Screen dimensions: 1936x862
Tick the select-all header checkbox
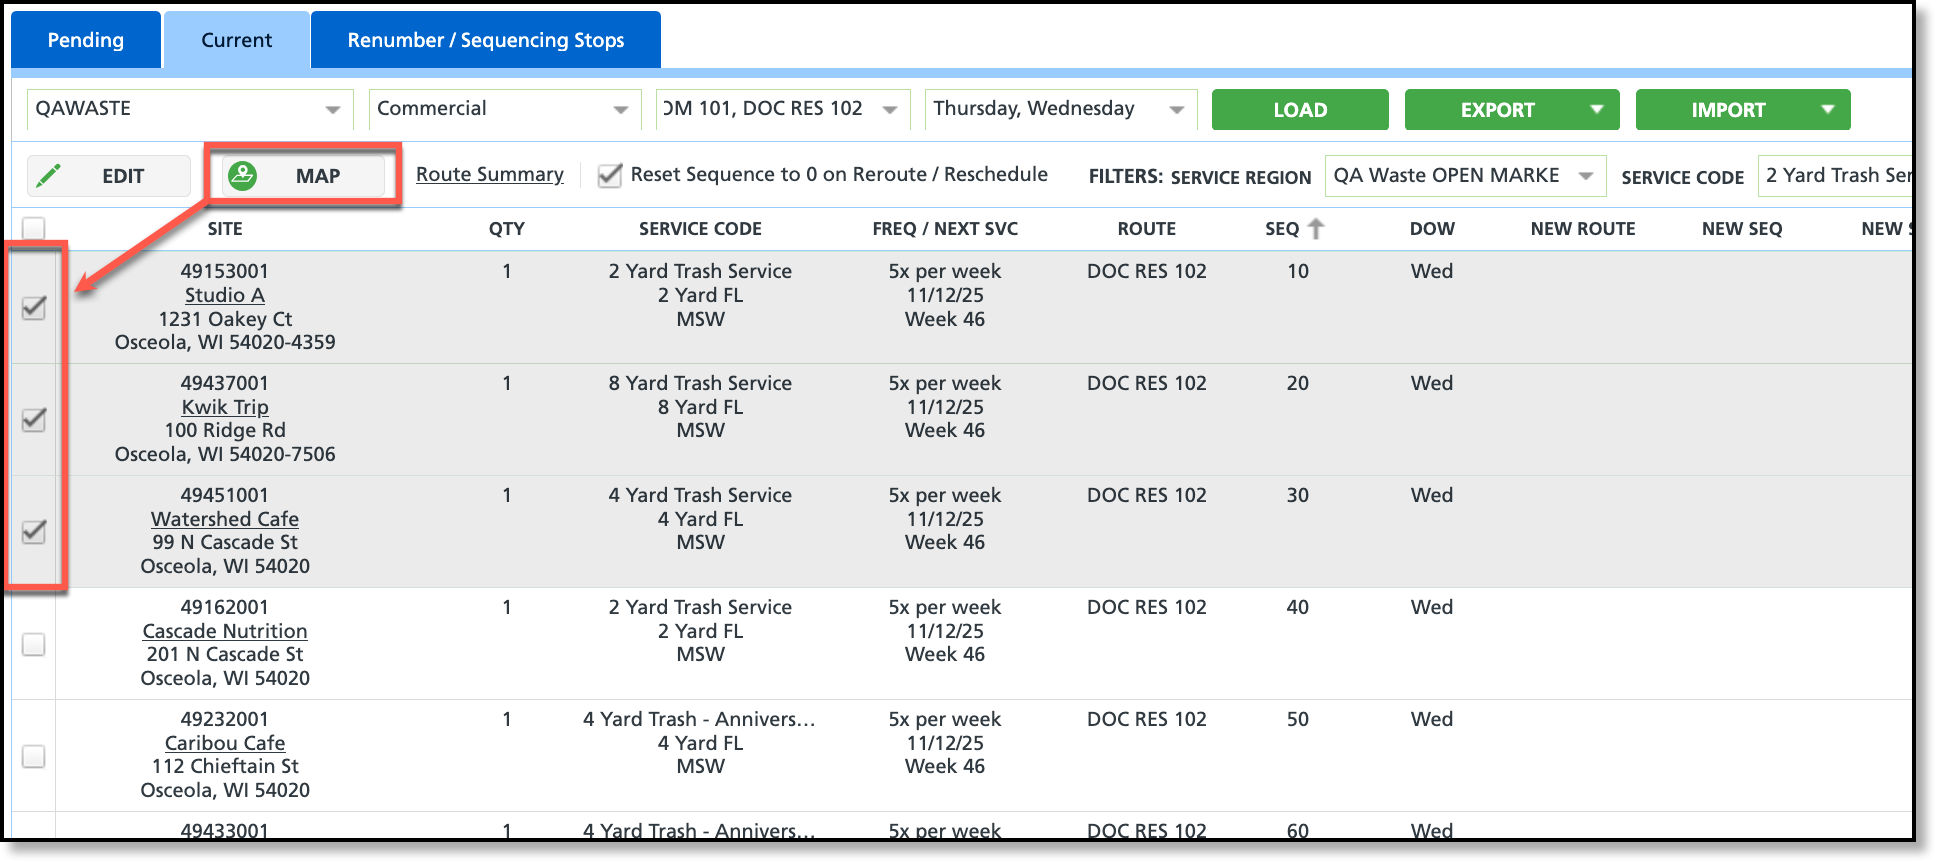click(x=34, y=228)
